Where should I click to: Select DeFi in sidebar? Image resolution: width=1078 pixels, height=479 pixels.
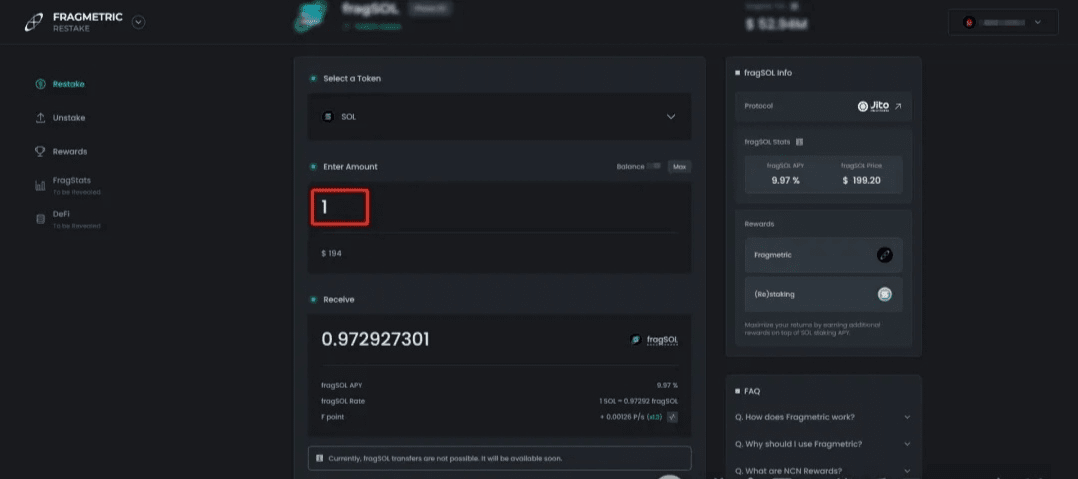[61, 214]
